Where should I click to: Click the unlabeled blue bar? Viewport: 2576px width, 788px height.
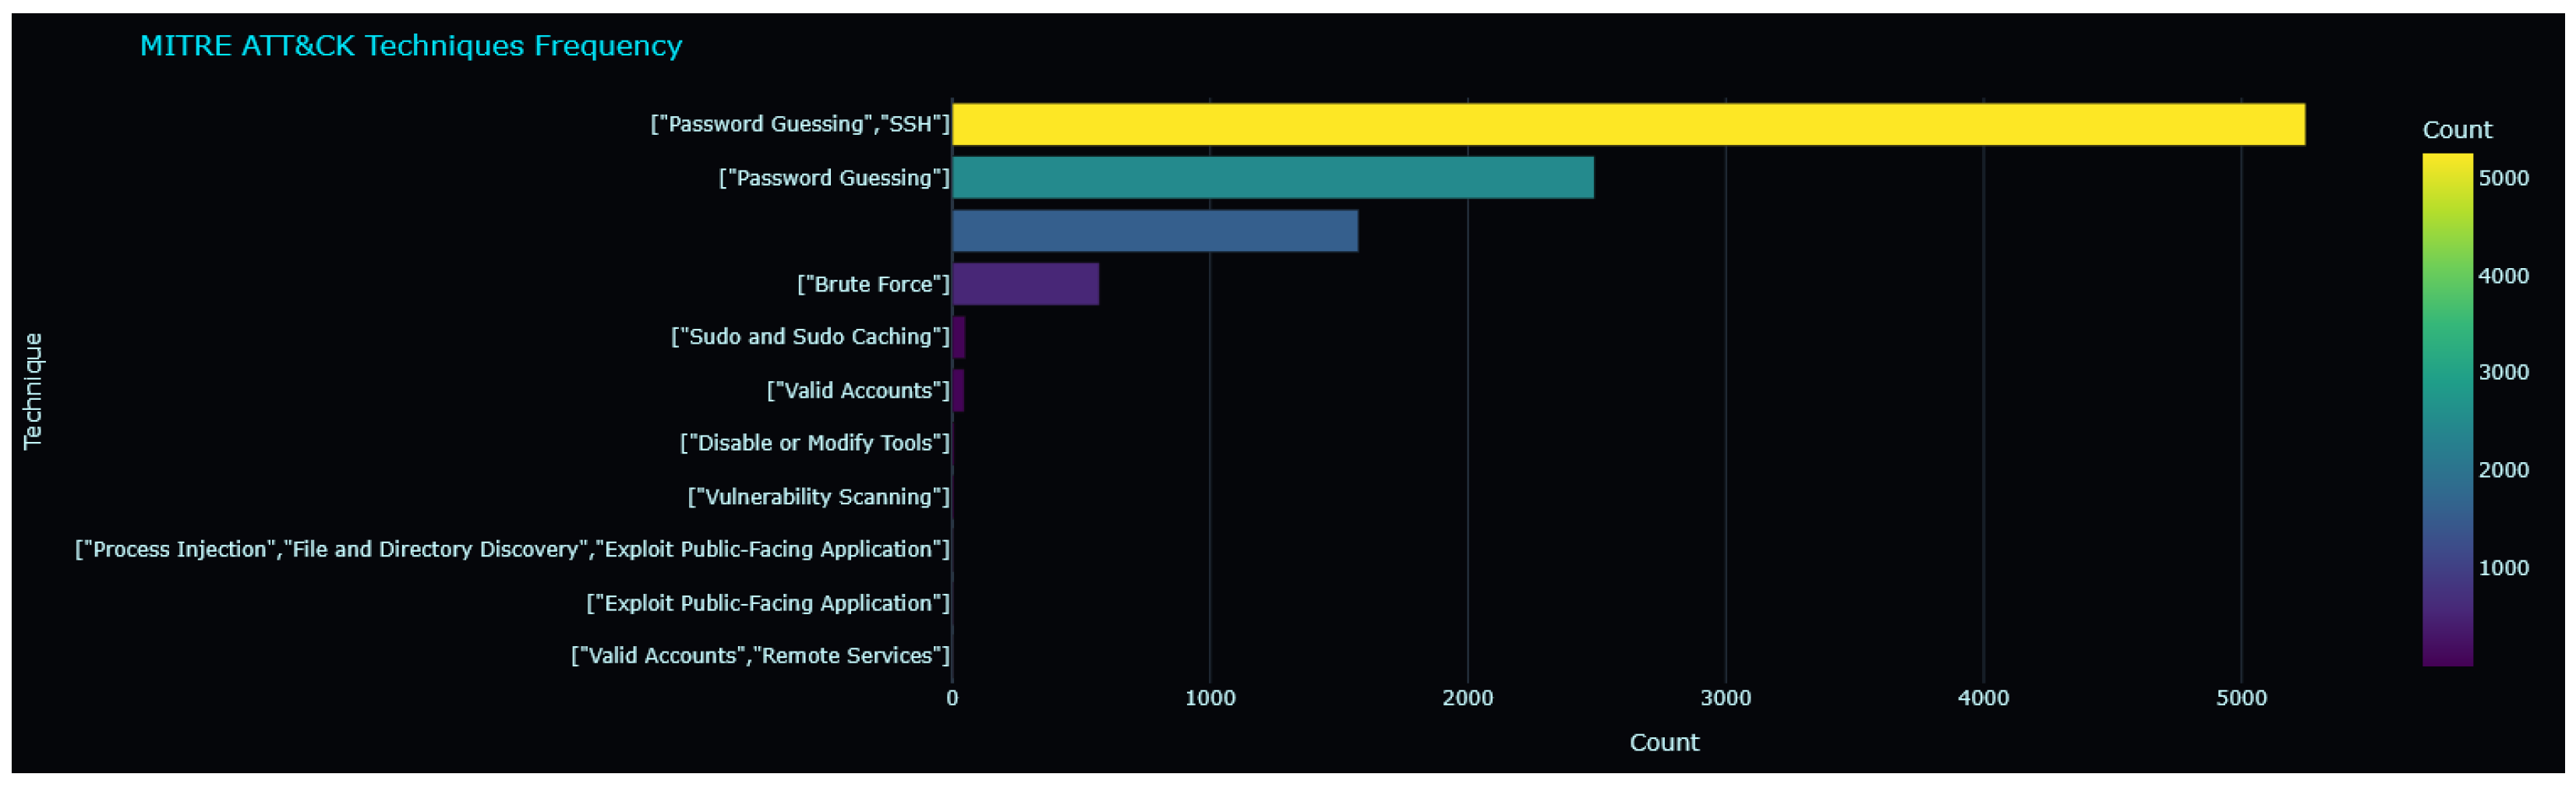click(x=1155, y=231)
